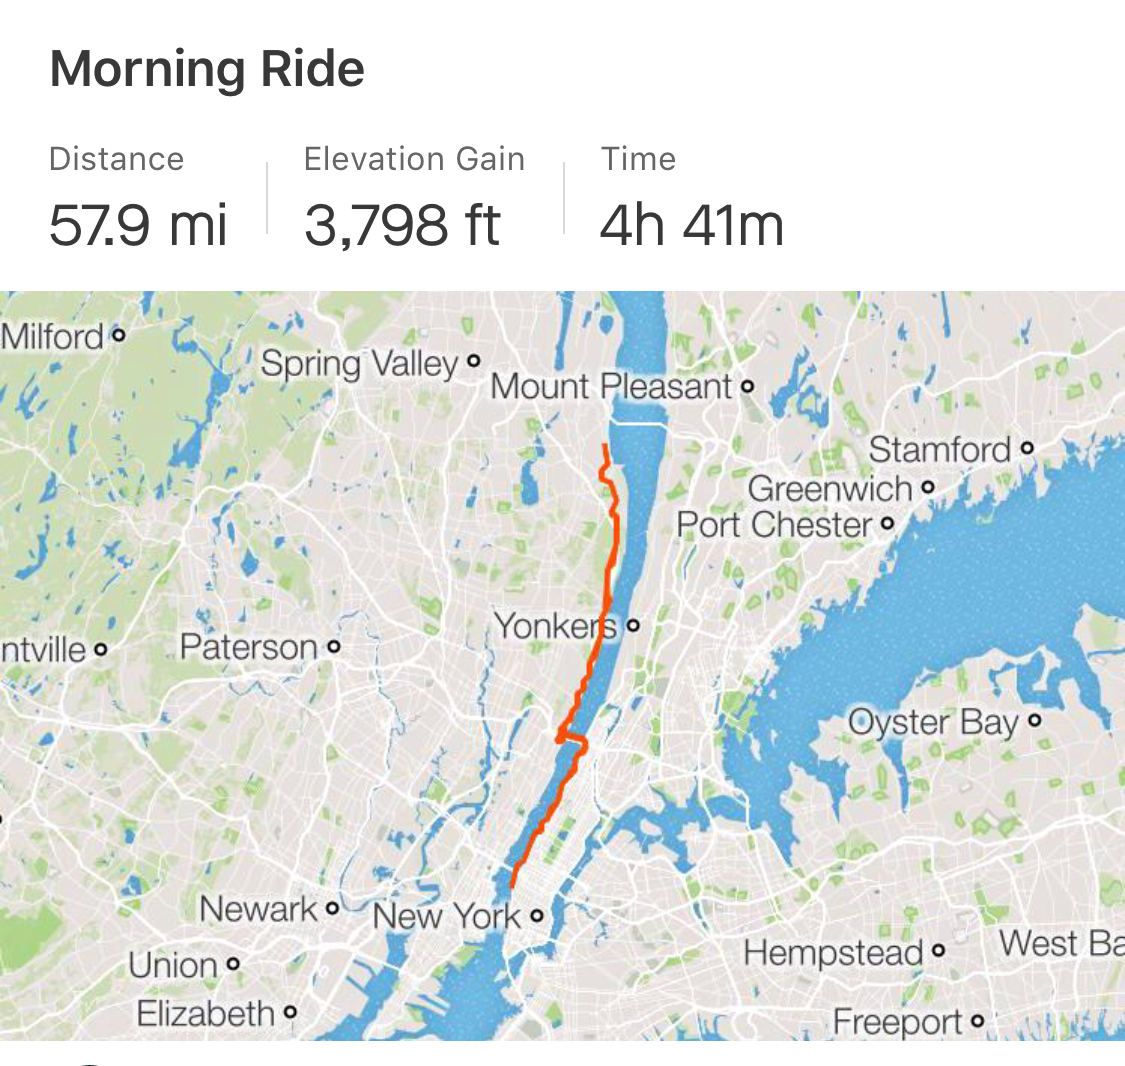Click the Stamford city marker dot
Image resolution: width=1125 pixels, height=1066 pixels.
(x=1026, y=449)
